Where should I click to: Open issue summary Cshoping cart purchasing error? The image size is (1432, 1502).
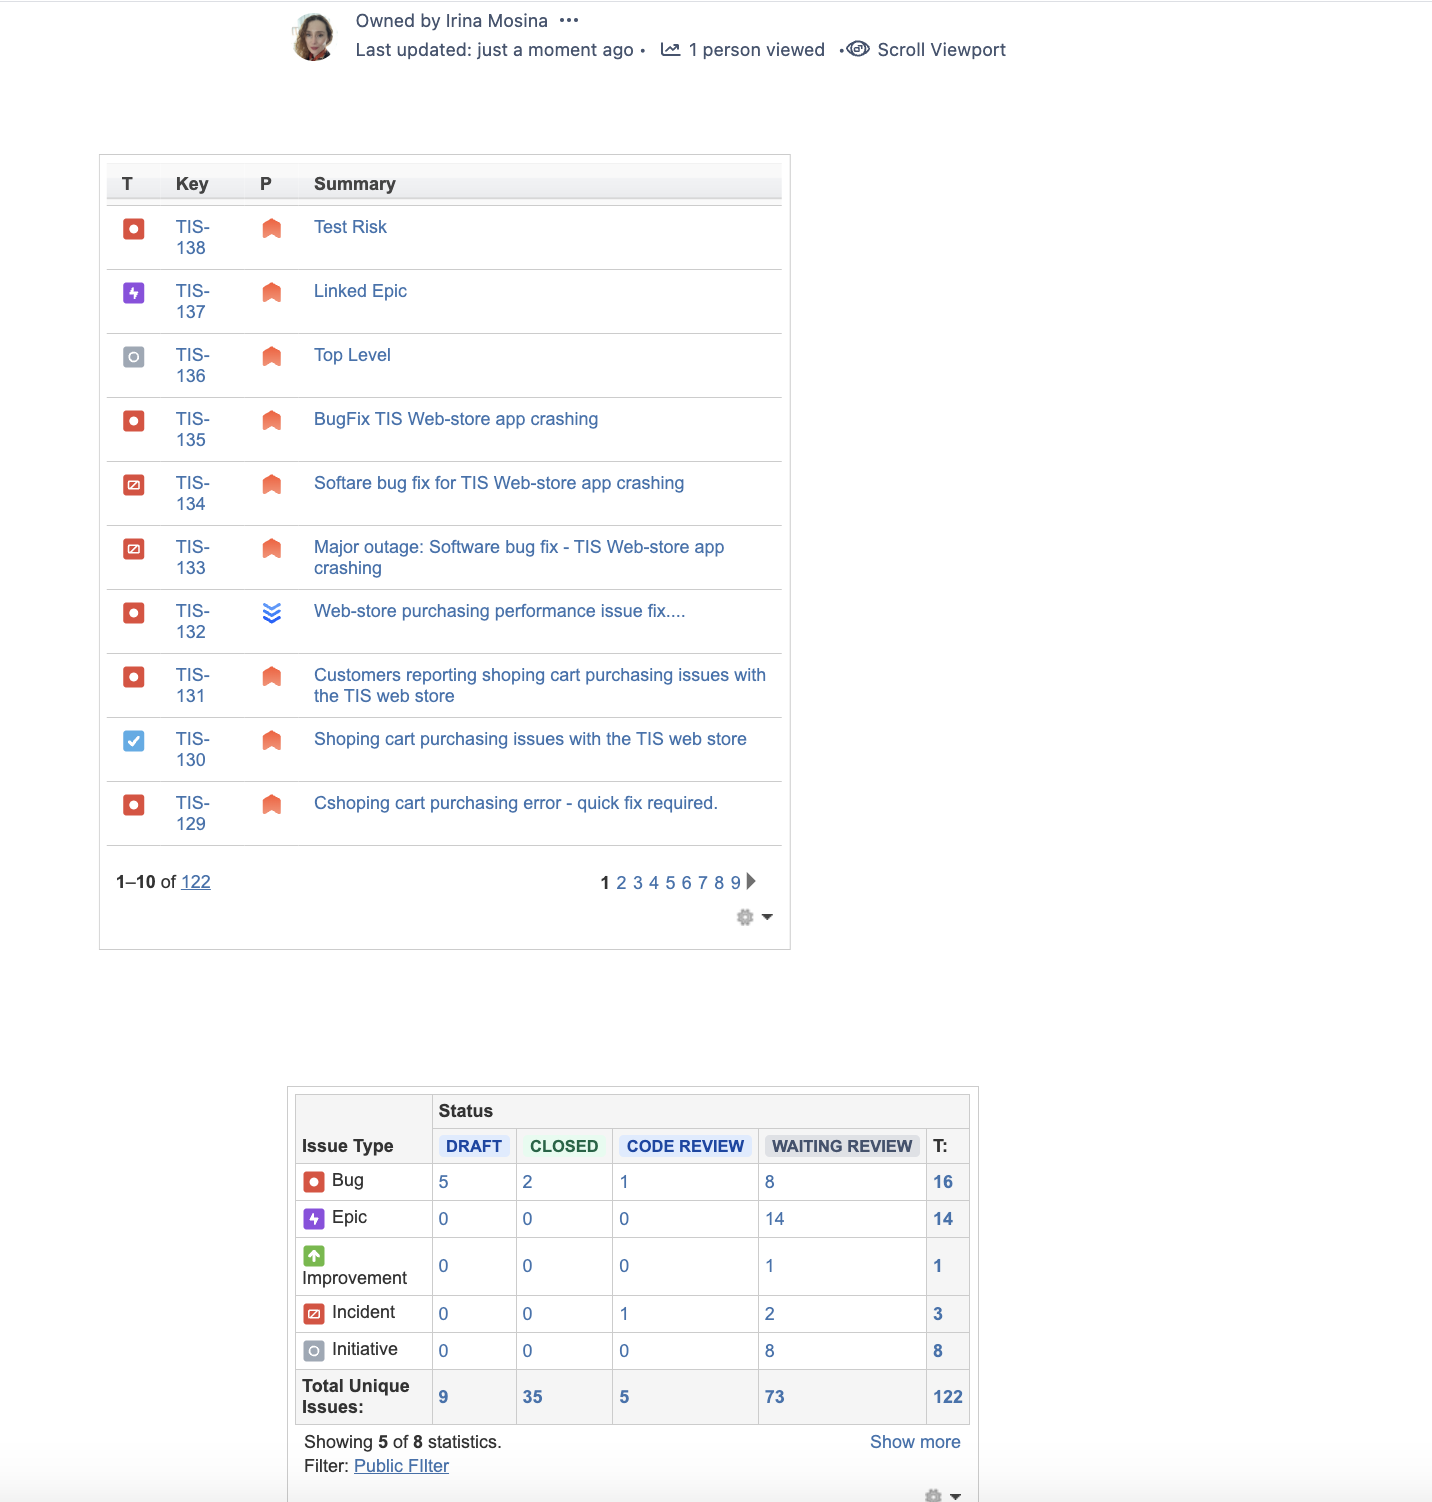(x=515, y=803)
